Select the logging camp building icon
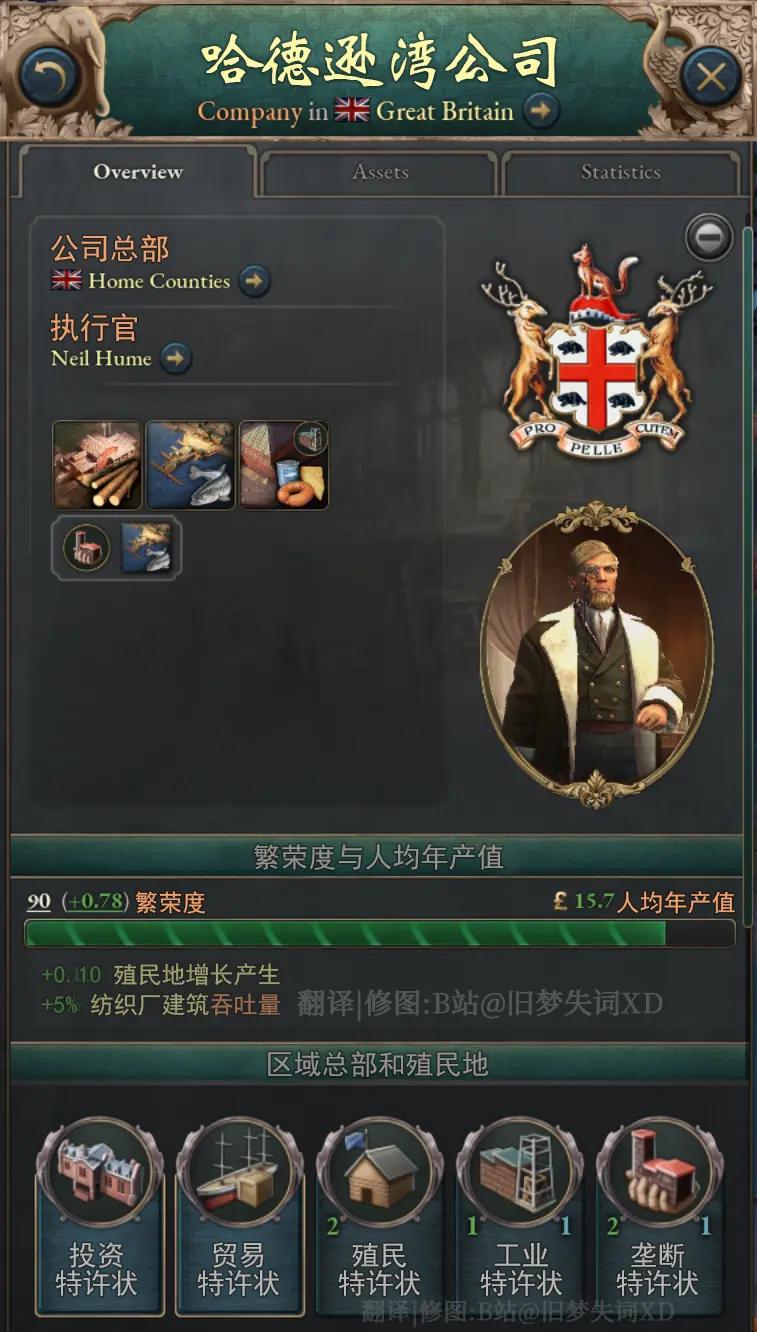The width and height of the screenshot is (757, 1332). click(x=97, y=465)
